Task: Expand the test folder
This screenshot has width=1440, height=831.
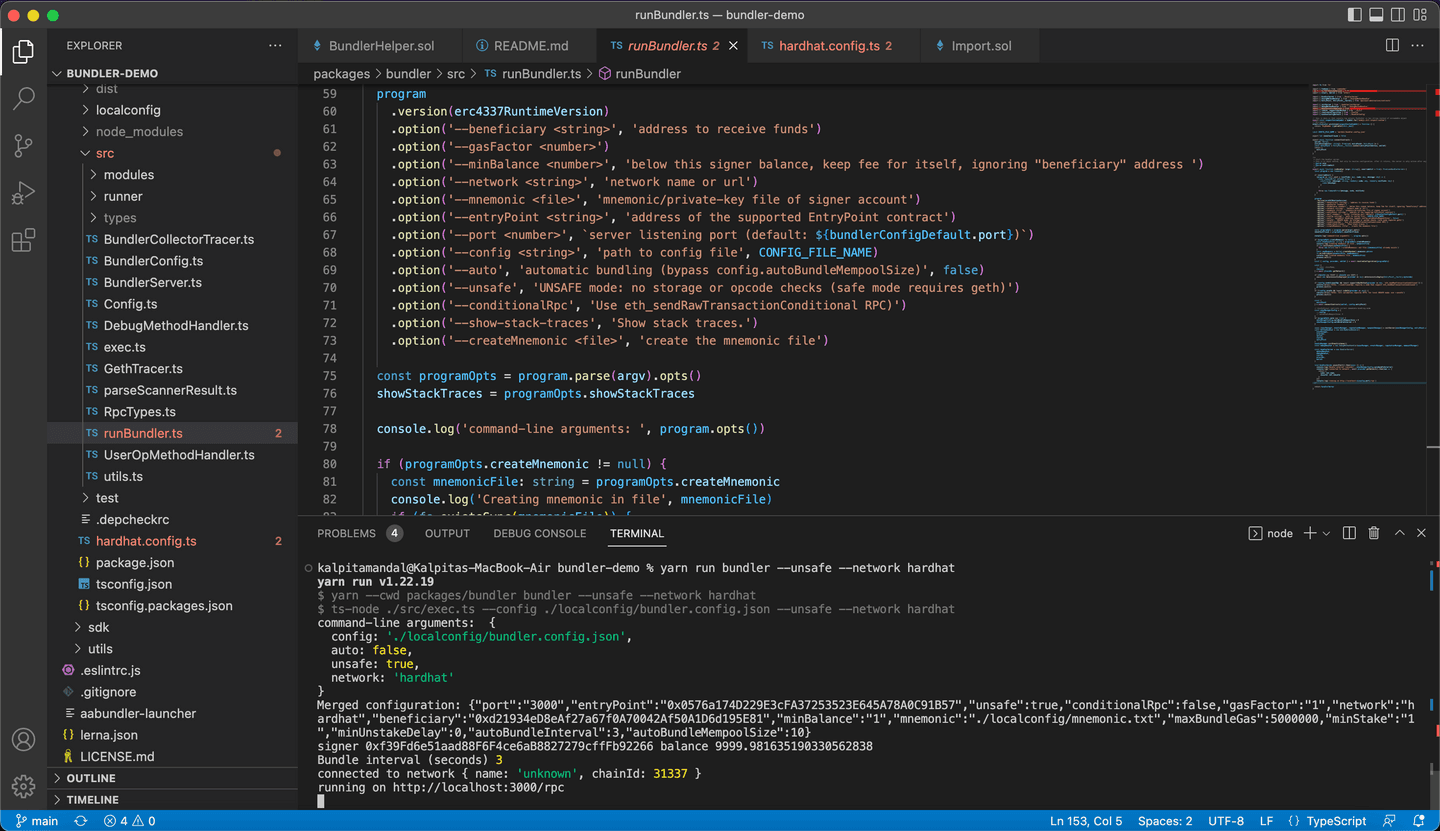Action: 173,498
